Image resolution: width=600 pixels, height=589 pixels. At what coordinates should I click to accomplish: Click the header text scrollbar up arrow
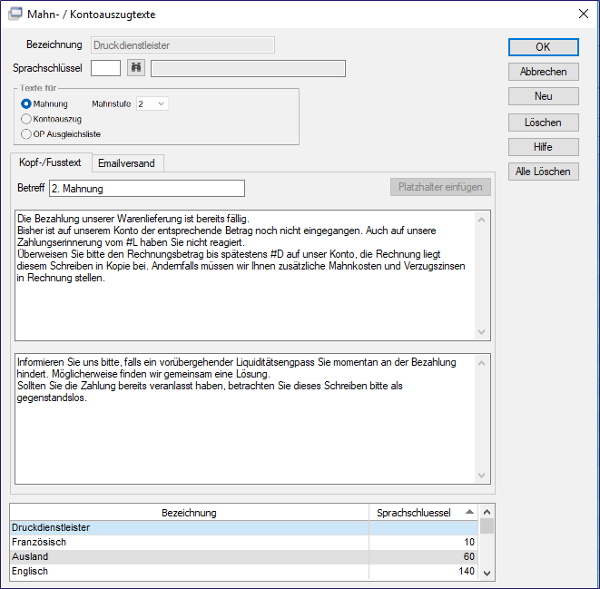click(x=482, y=220)
